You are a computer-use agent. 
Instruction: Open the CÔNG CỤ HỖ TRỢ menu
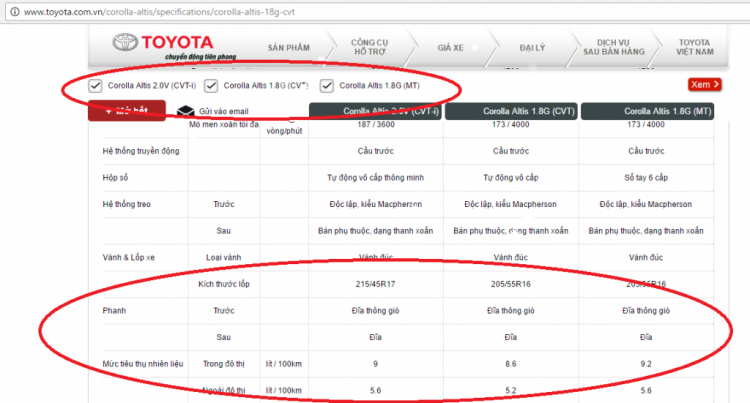(370, 47)
